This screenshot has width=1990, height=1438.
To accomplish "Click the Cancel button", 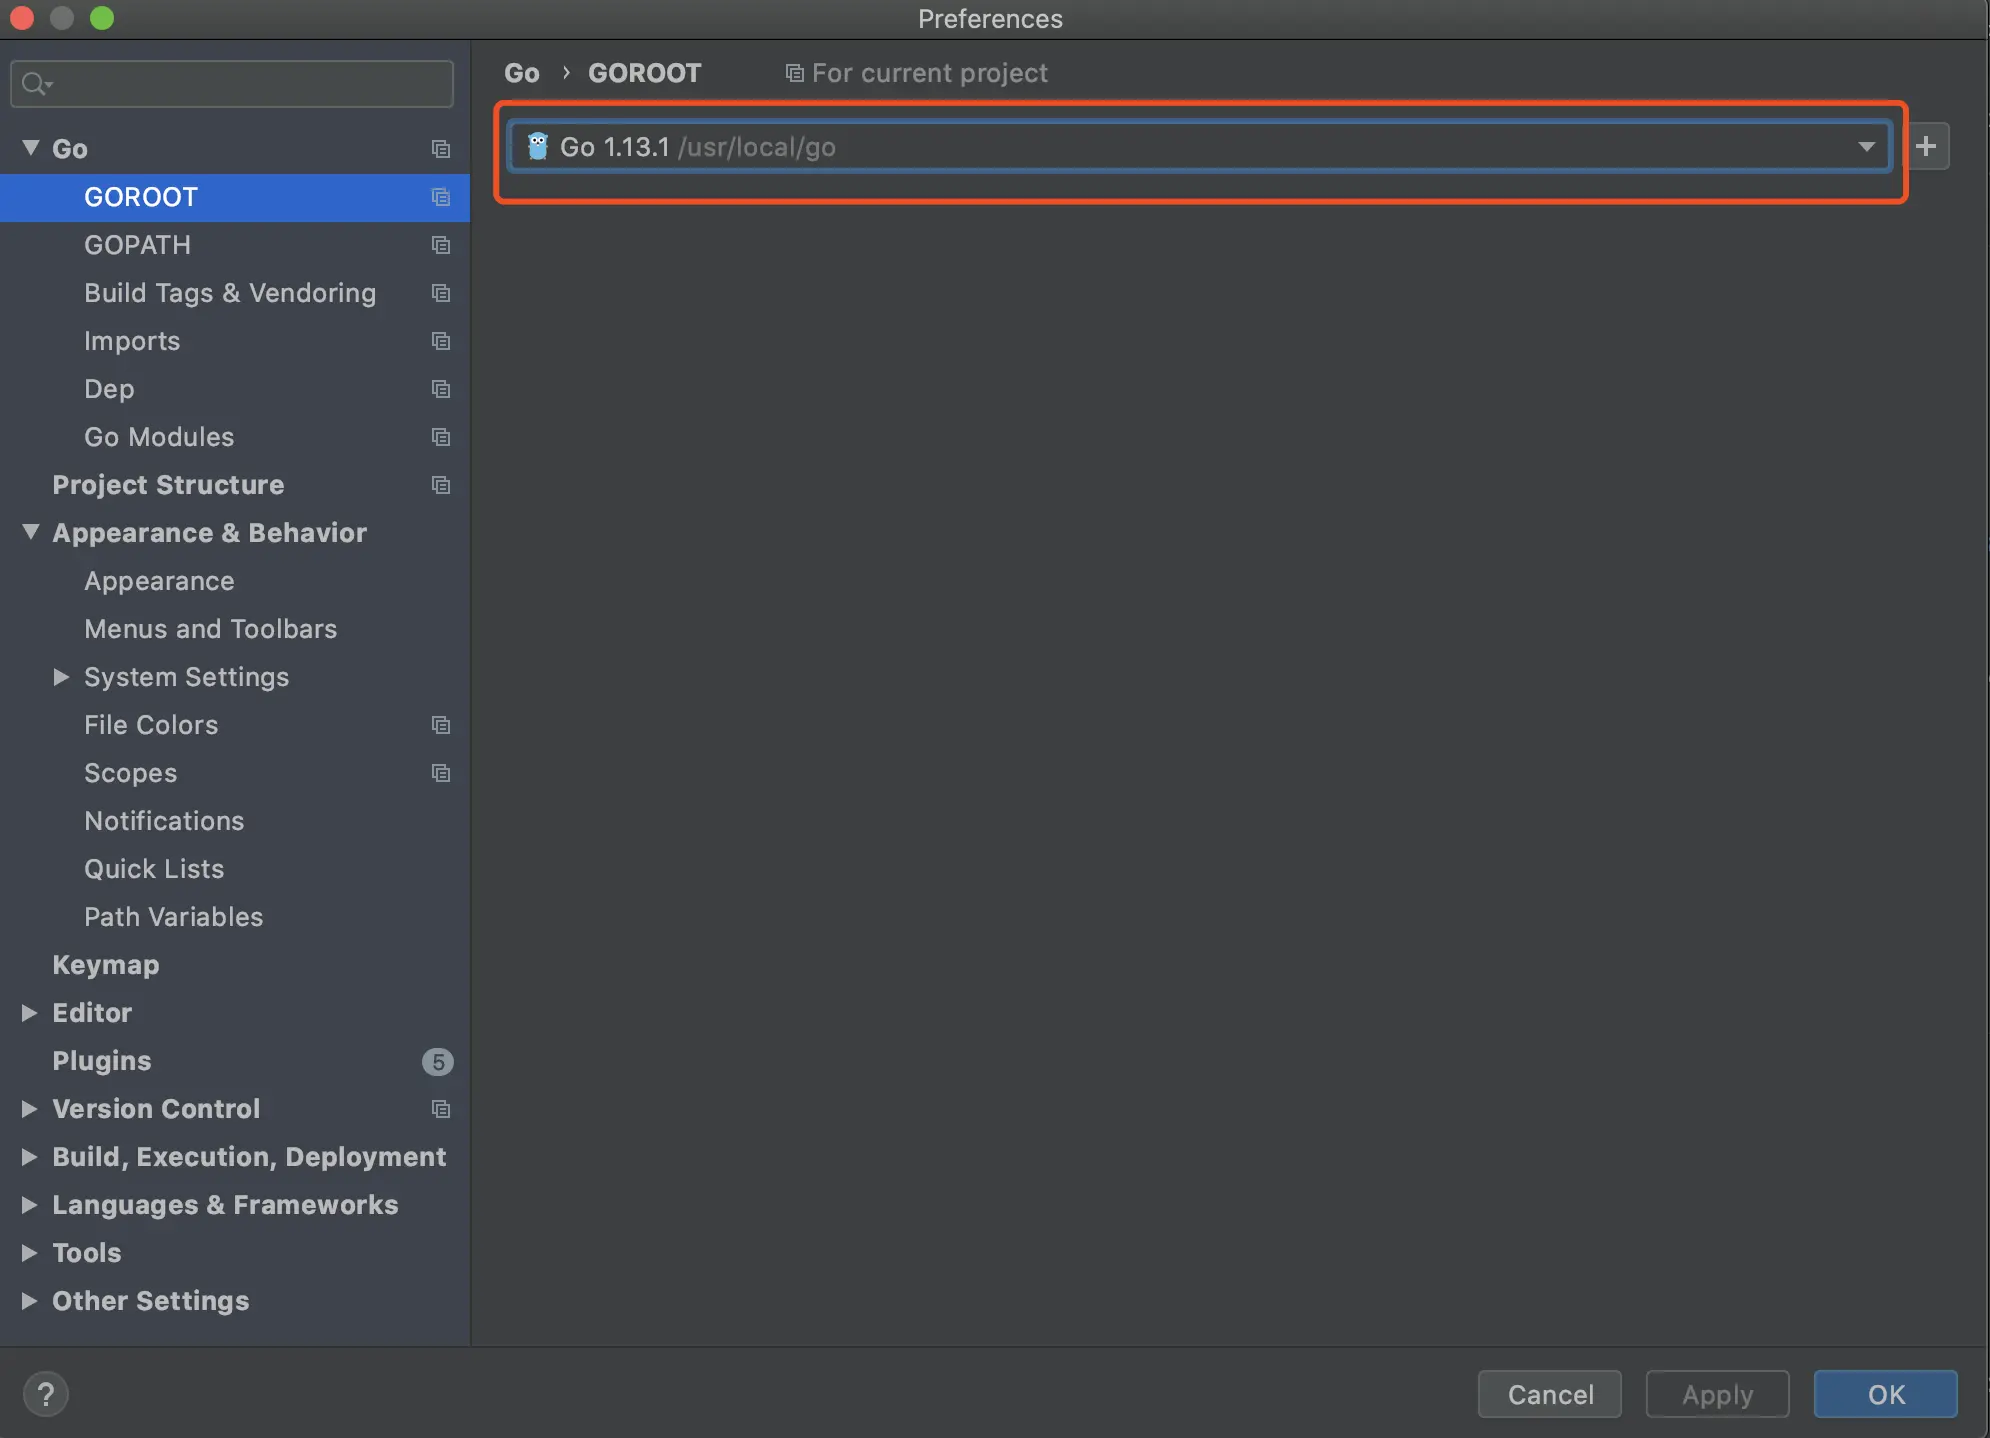I will [1549, 1394].
